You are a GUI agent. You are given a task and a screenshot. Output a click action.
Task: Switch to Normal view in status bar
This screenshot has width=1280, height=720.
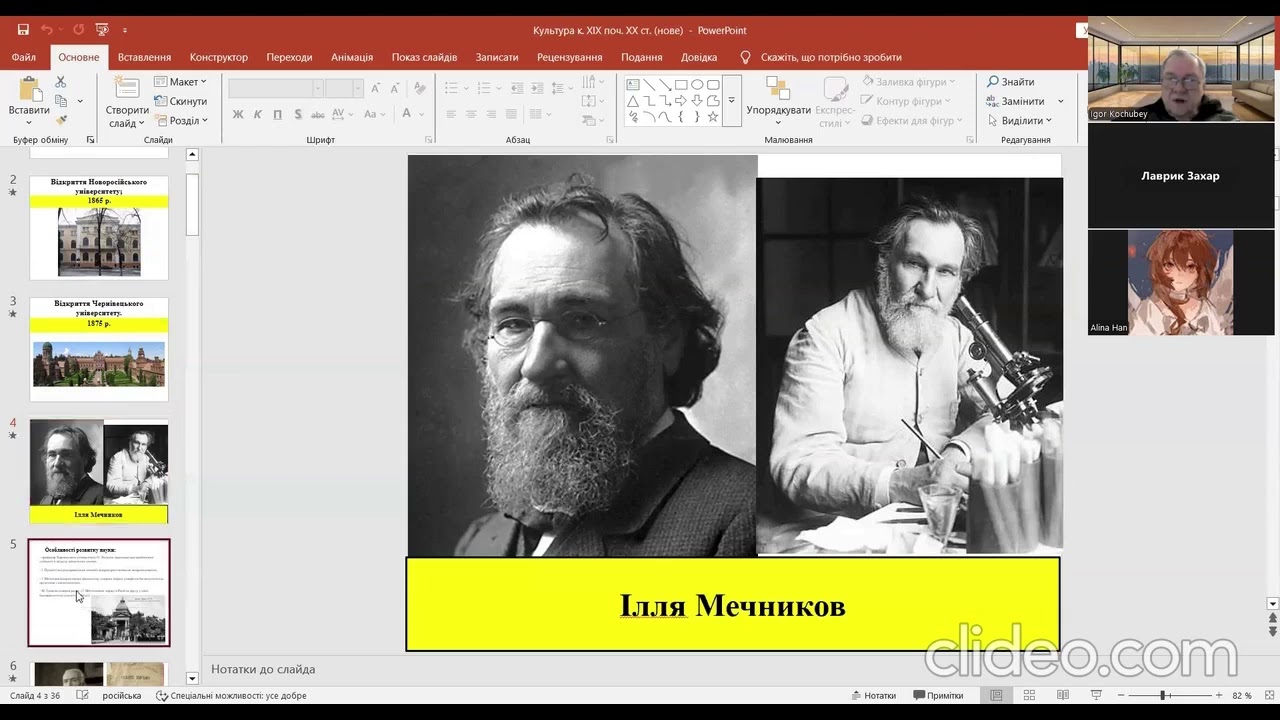[996, 695]
